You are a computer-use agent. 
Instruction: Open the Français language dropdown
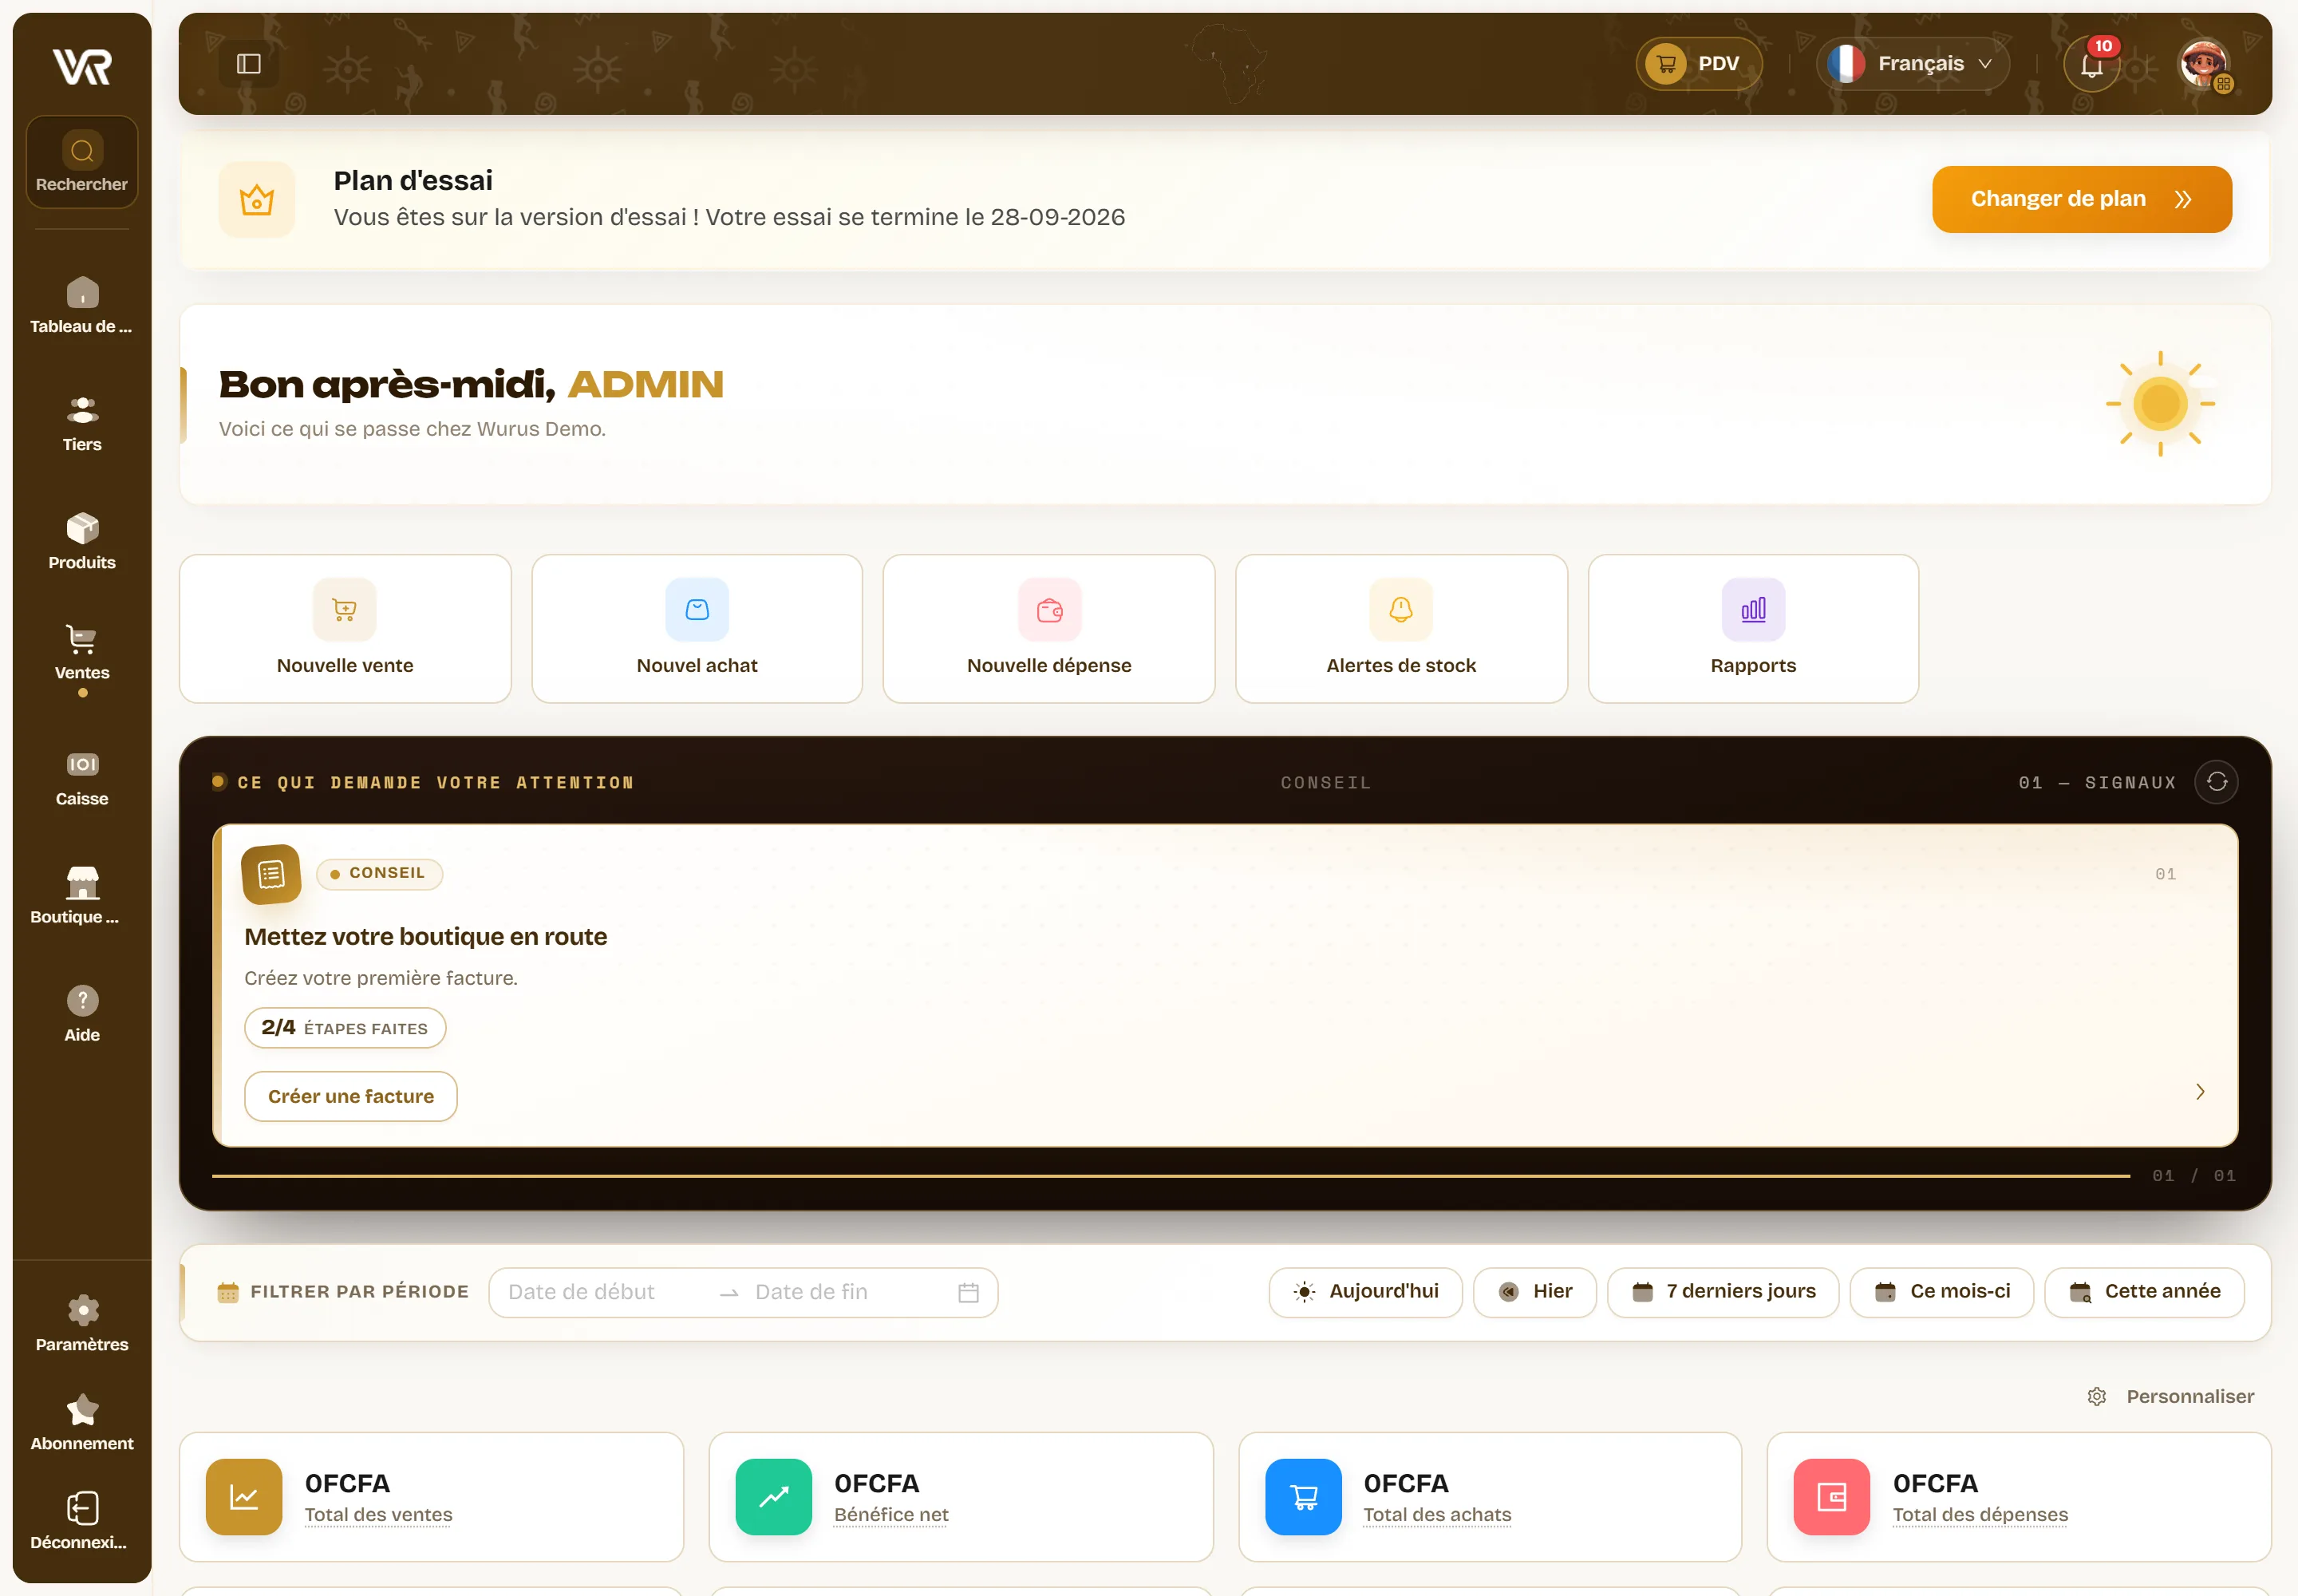[1913, 64]
